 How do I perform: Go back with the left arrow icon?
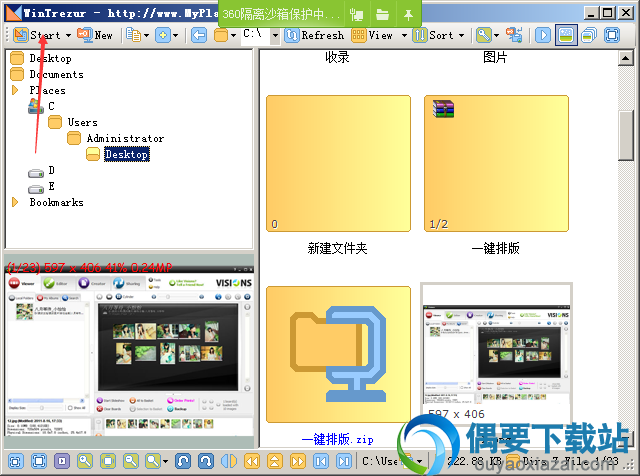click(x=199, y=35)
